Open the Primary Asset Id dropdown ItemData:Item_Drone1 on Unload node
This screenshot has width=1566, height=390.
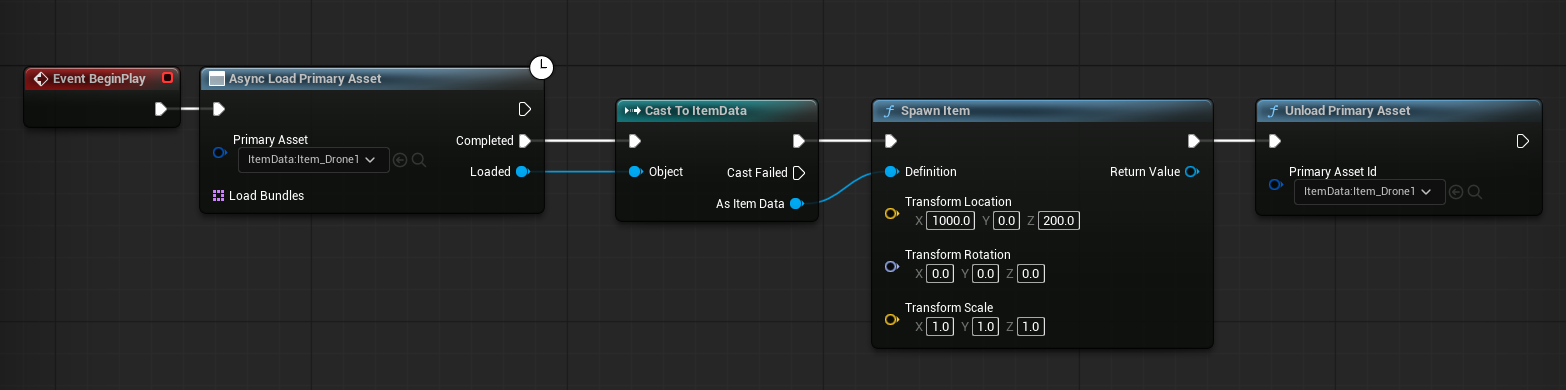click(x=1369, y=191)
